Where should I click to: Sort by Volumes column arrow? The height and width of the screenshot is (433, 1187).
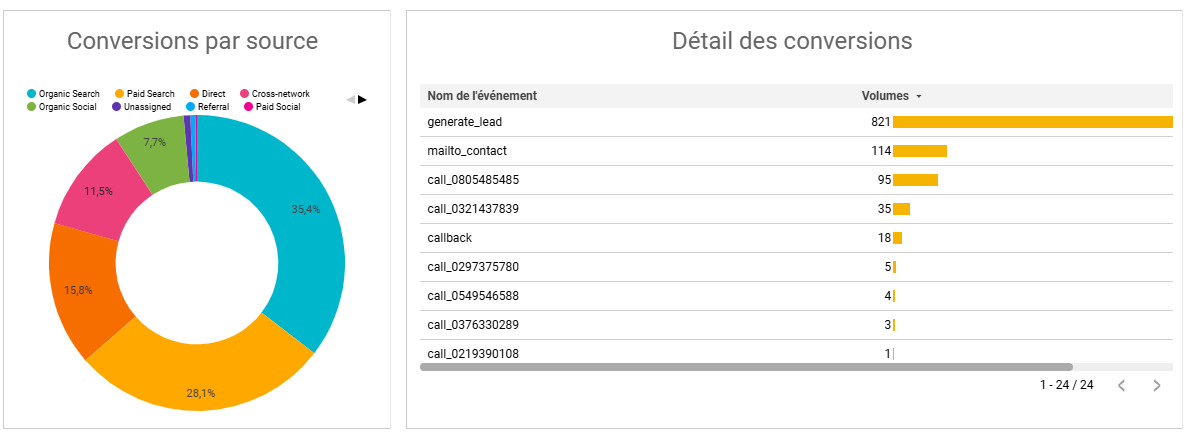click(x=919, y=96)
